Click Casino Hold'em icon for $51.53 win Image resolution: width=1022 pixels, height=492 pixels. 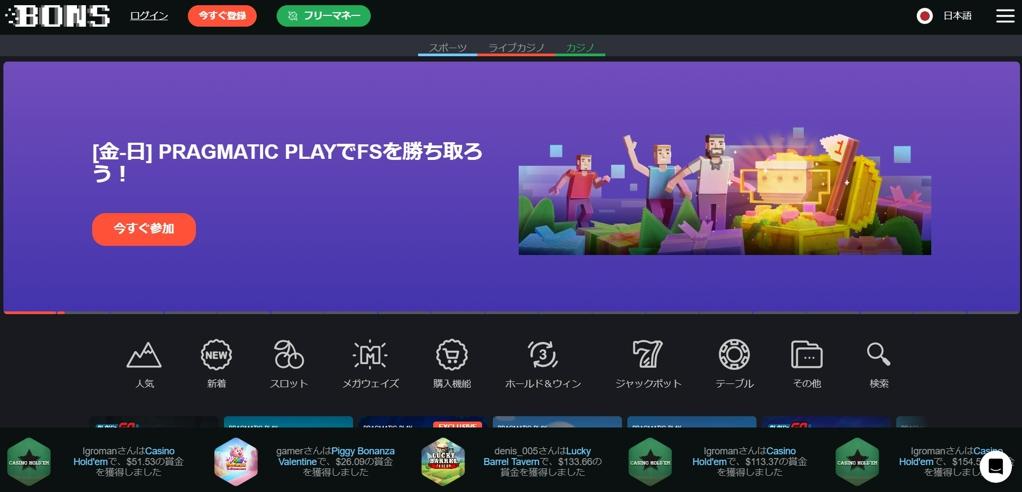[29, 461]
